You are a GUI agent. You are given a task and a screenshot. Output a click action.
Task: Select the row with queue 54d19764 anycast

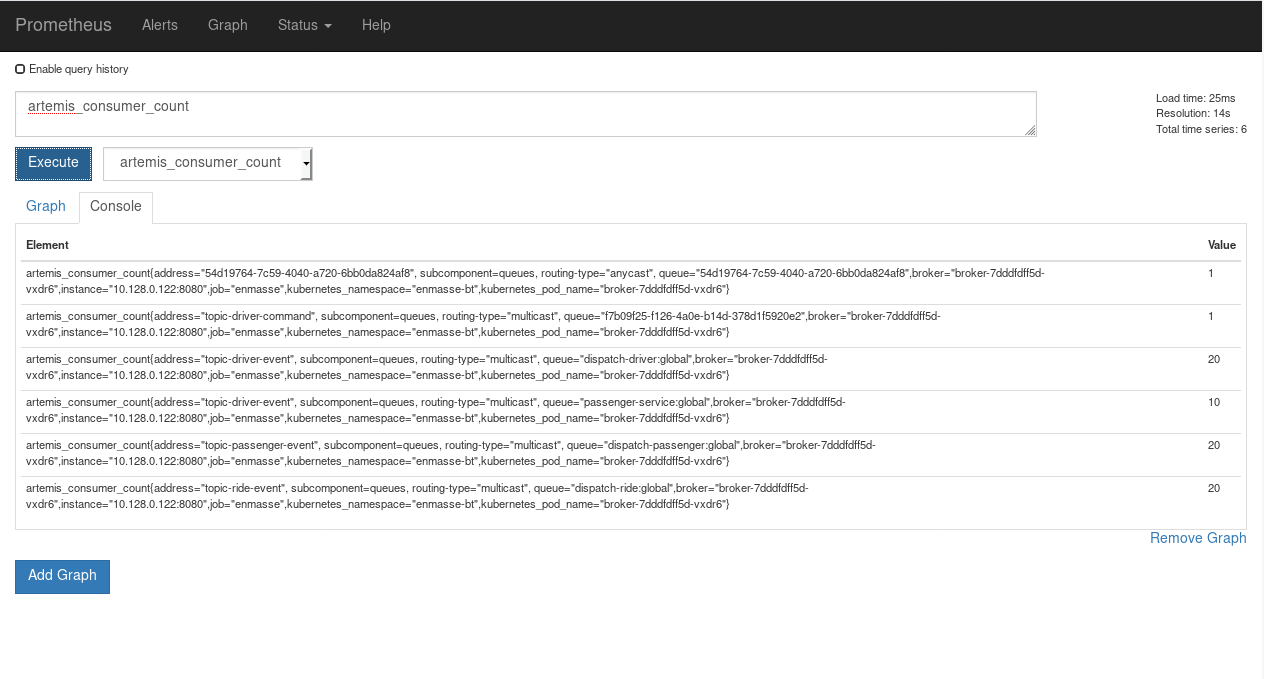click(x=631, y=283)
